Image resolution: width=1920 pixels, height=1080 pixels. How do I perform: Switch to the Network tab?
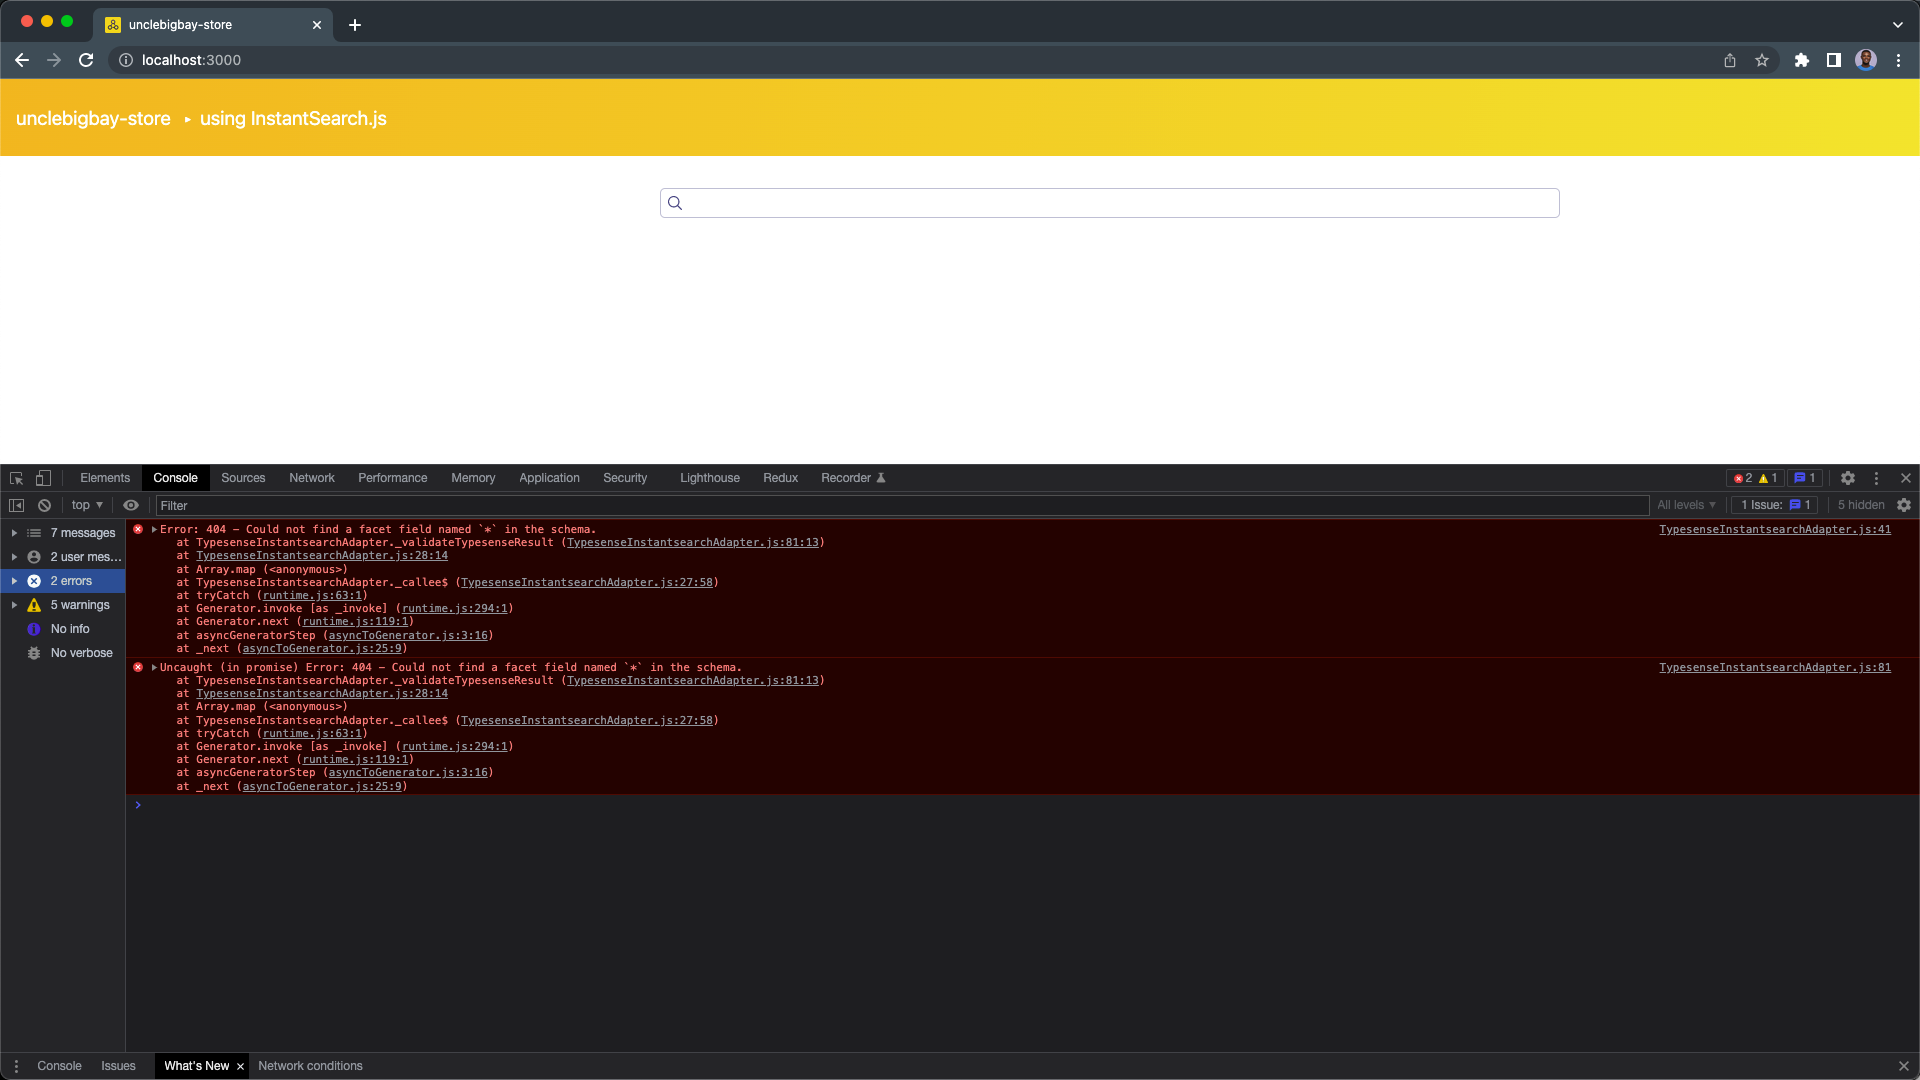[312, 478]
